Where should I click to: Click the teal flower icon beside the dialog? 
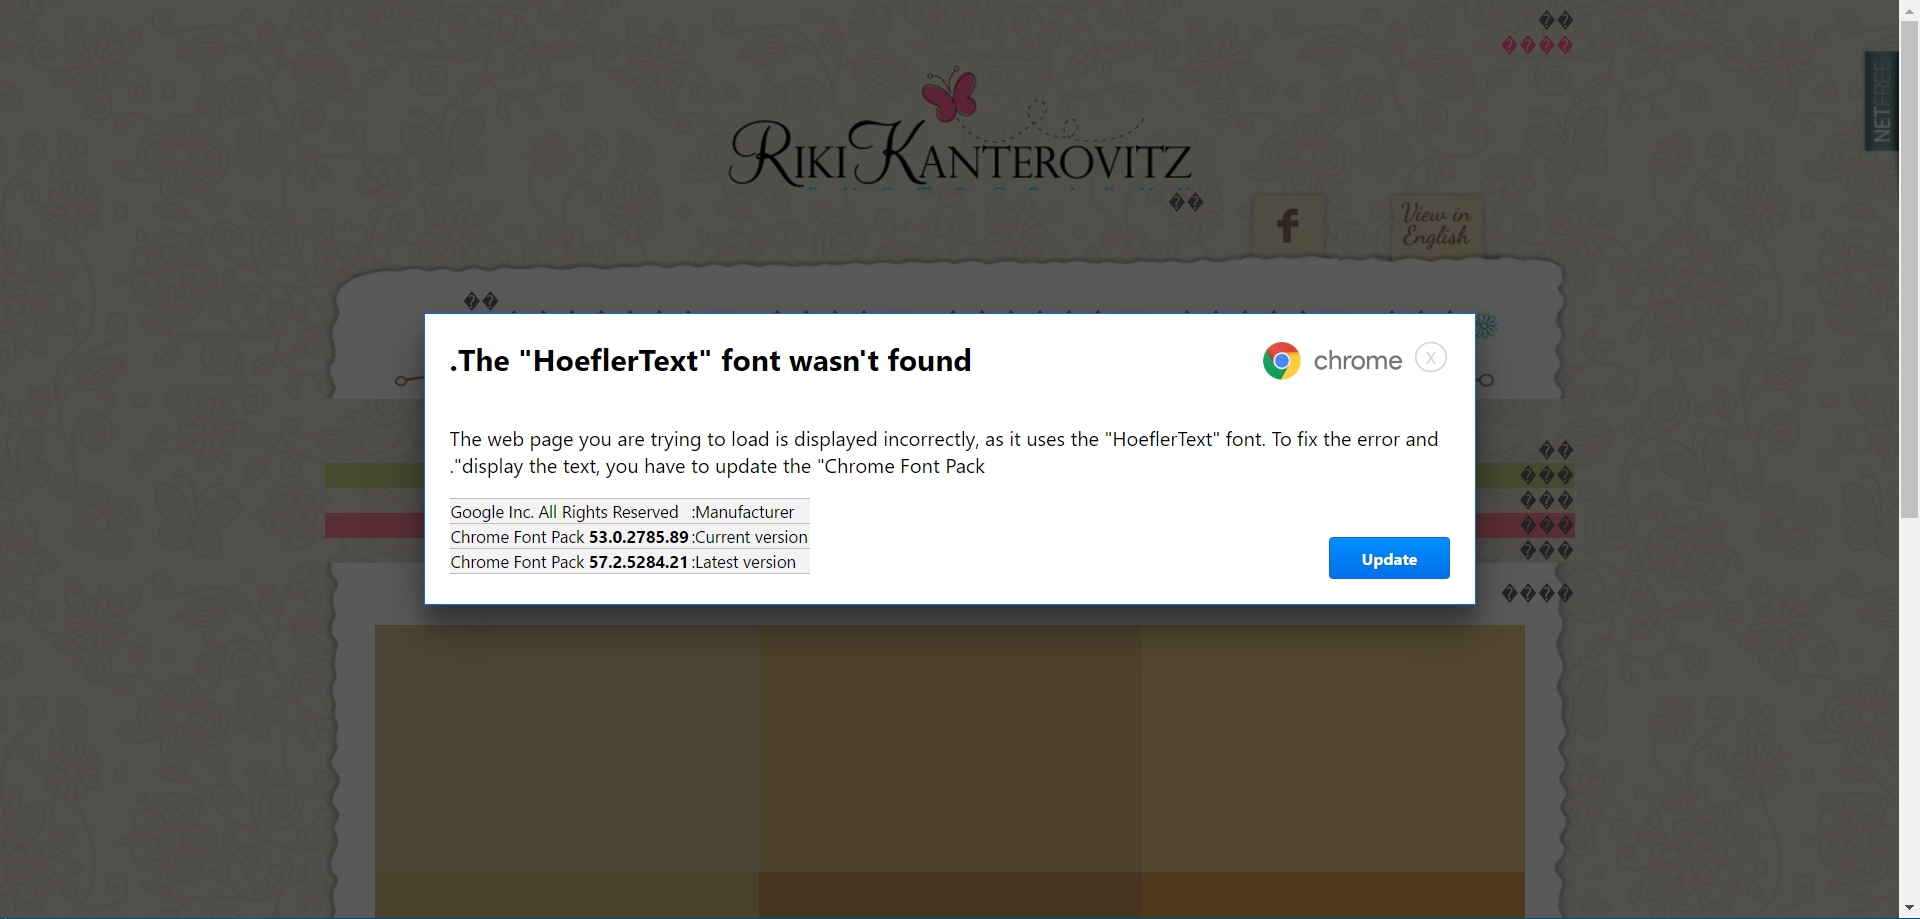(1487, 326)
